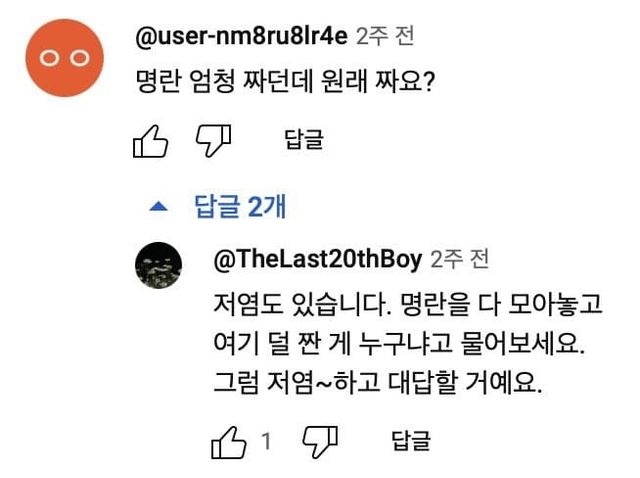Toggle the 답글 2개 replies label
This screenshot has height=478, width=640.
[240, 207]
